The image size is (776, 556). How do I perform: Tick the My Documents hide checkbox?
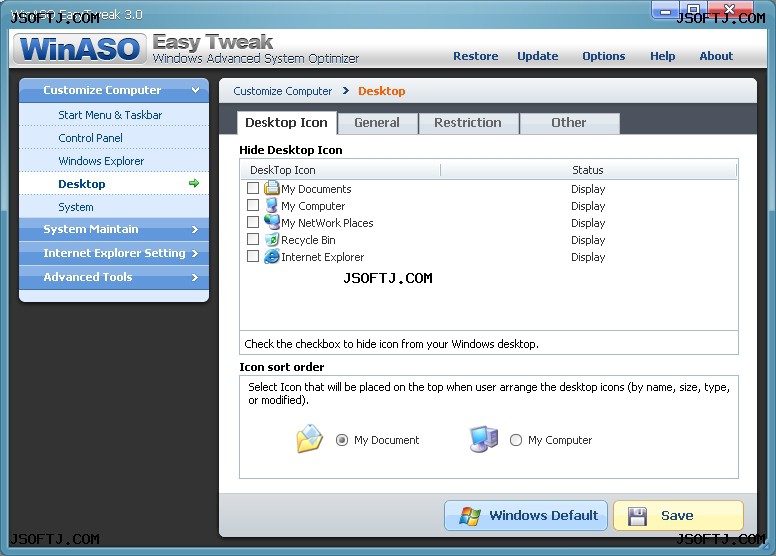(253, 188)
